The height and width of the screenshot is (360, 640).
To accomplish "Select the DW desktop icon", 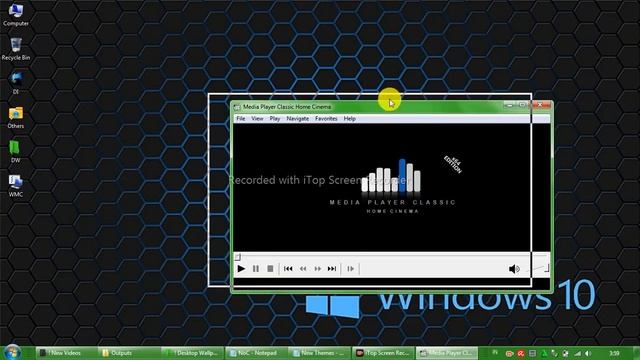I will point(16,151).
